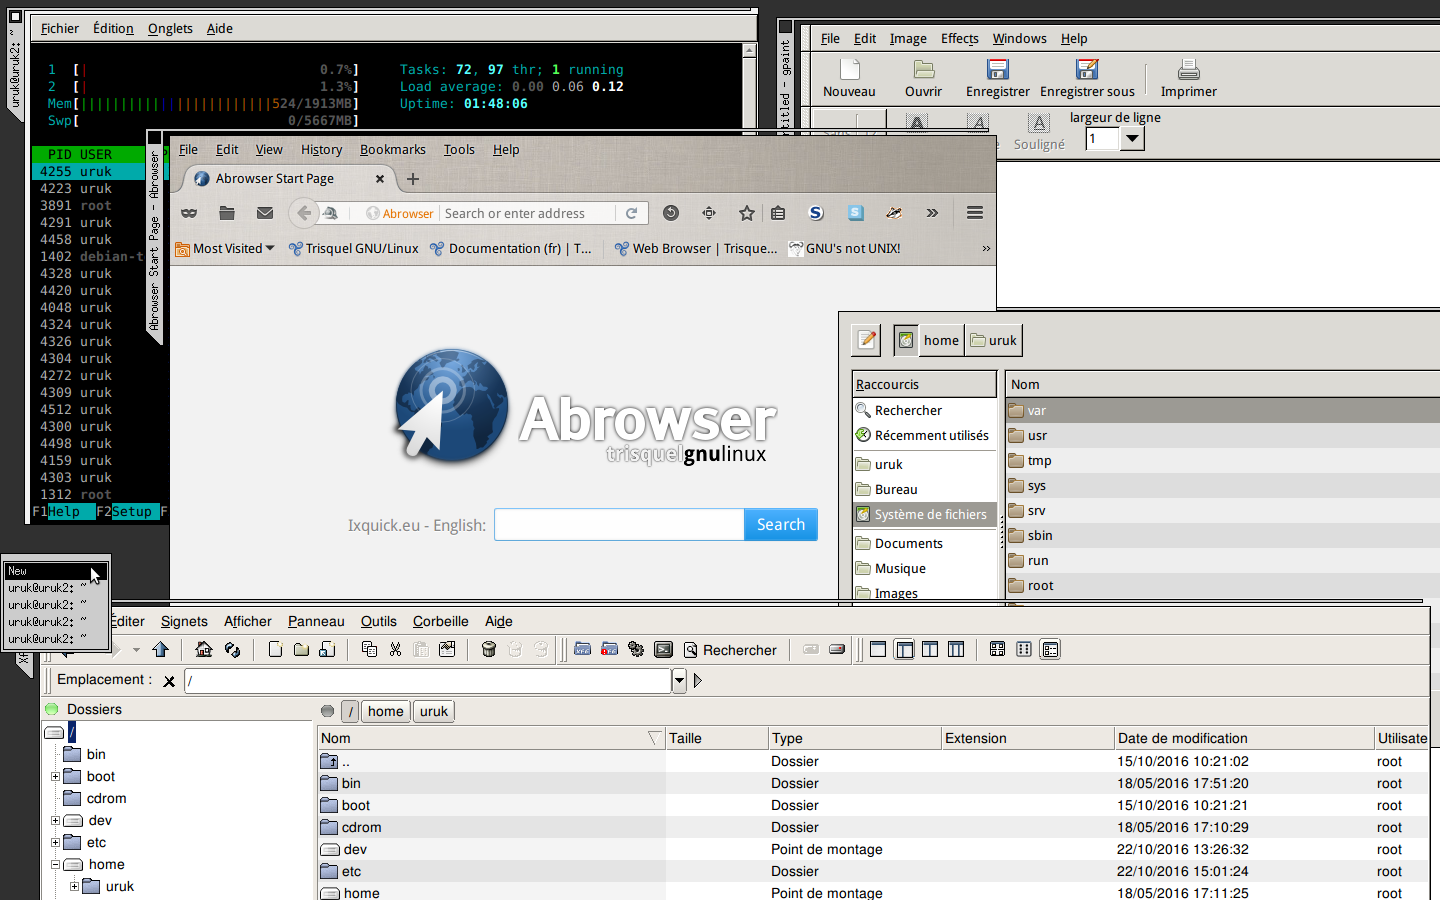Go to home directory in Xfe toolbar

tap(204, 650)
